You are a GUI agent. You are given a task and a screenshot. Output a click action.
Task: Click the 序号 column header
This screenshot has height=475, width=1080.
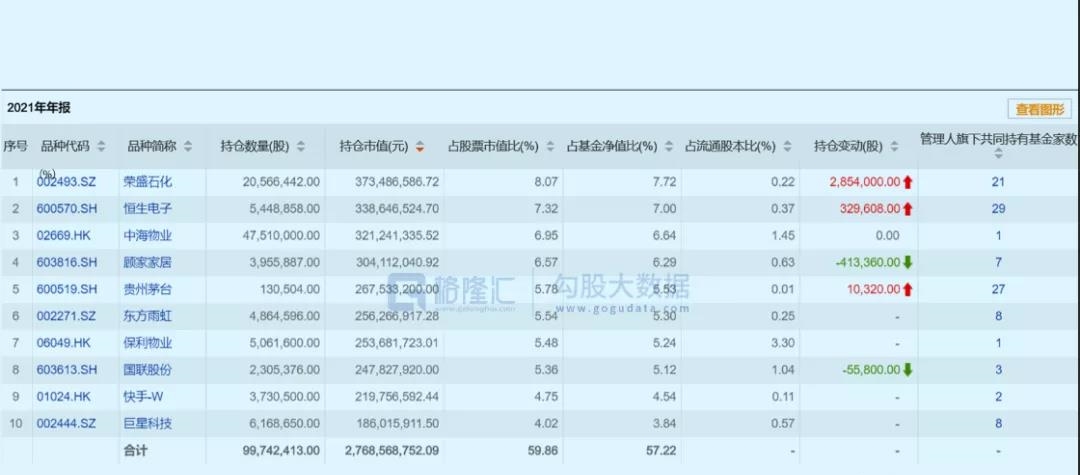coord(15,146)
